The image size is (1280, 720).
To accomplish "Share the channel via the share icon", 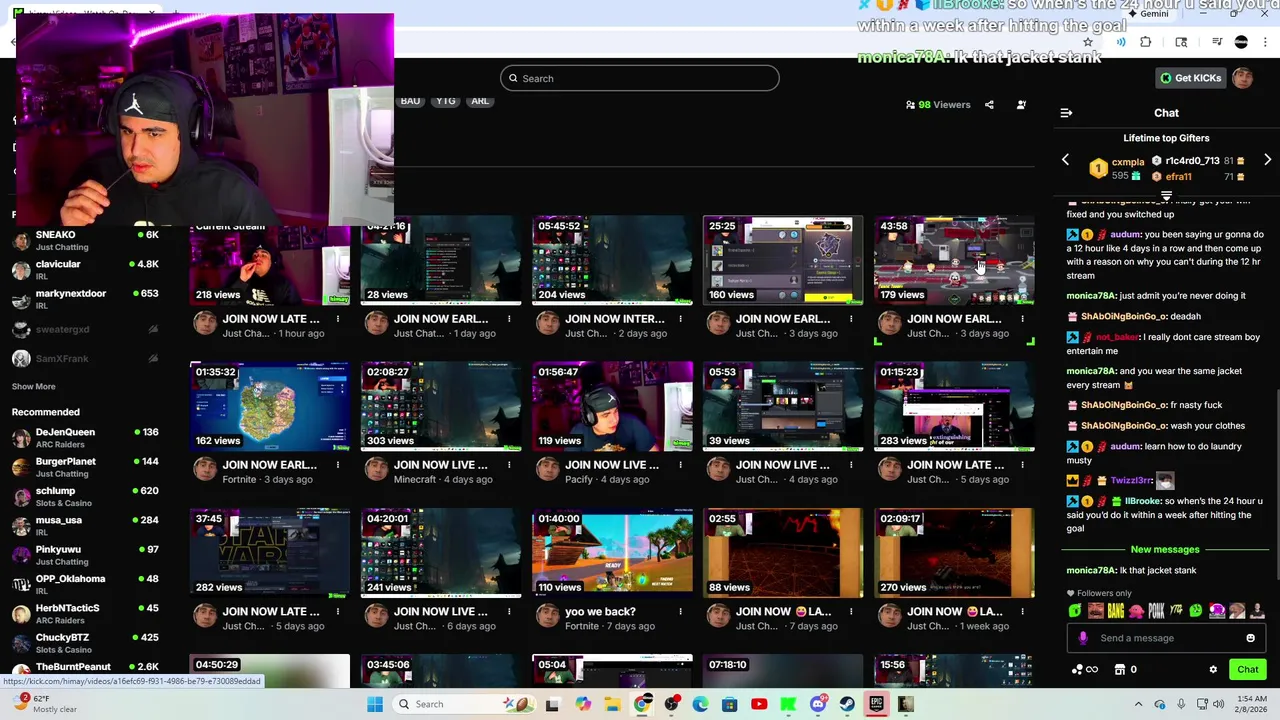I will 989,105.
